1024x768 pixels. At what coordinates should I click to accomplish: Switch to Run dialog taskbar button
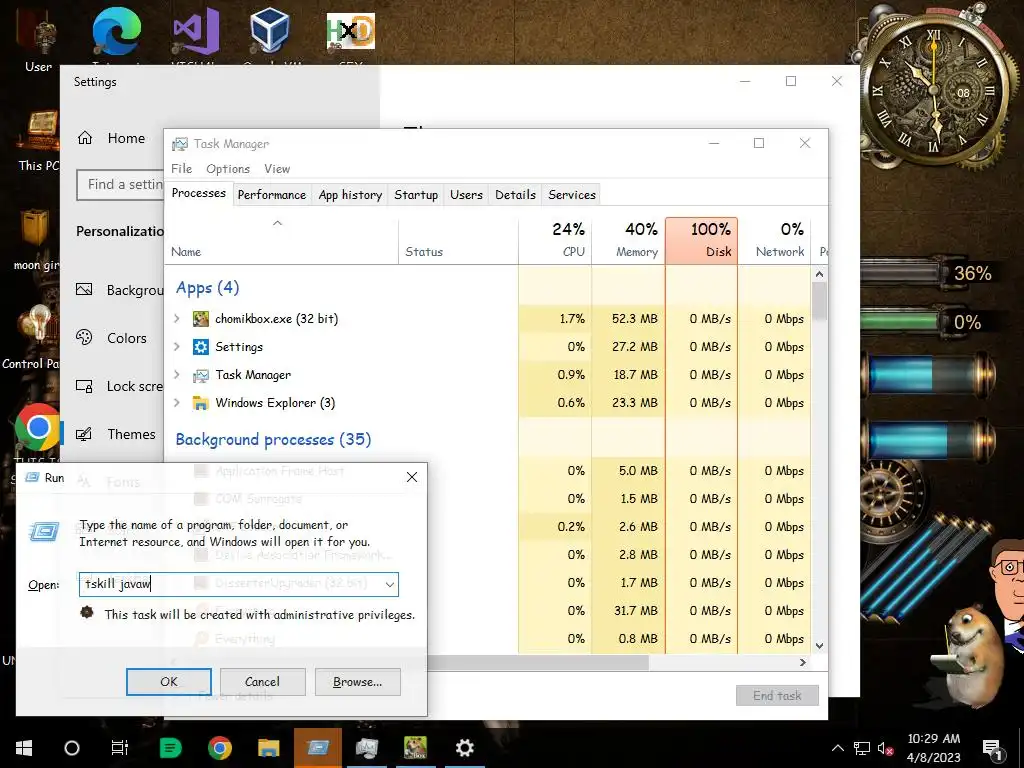318,748
